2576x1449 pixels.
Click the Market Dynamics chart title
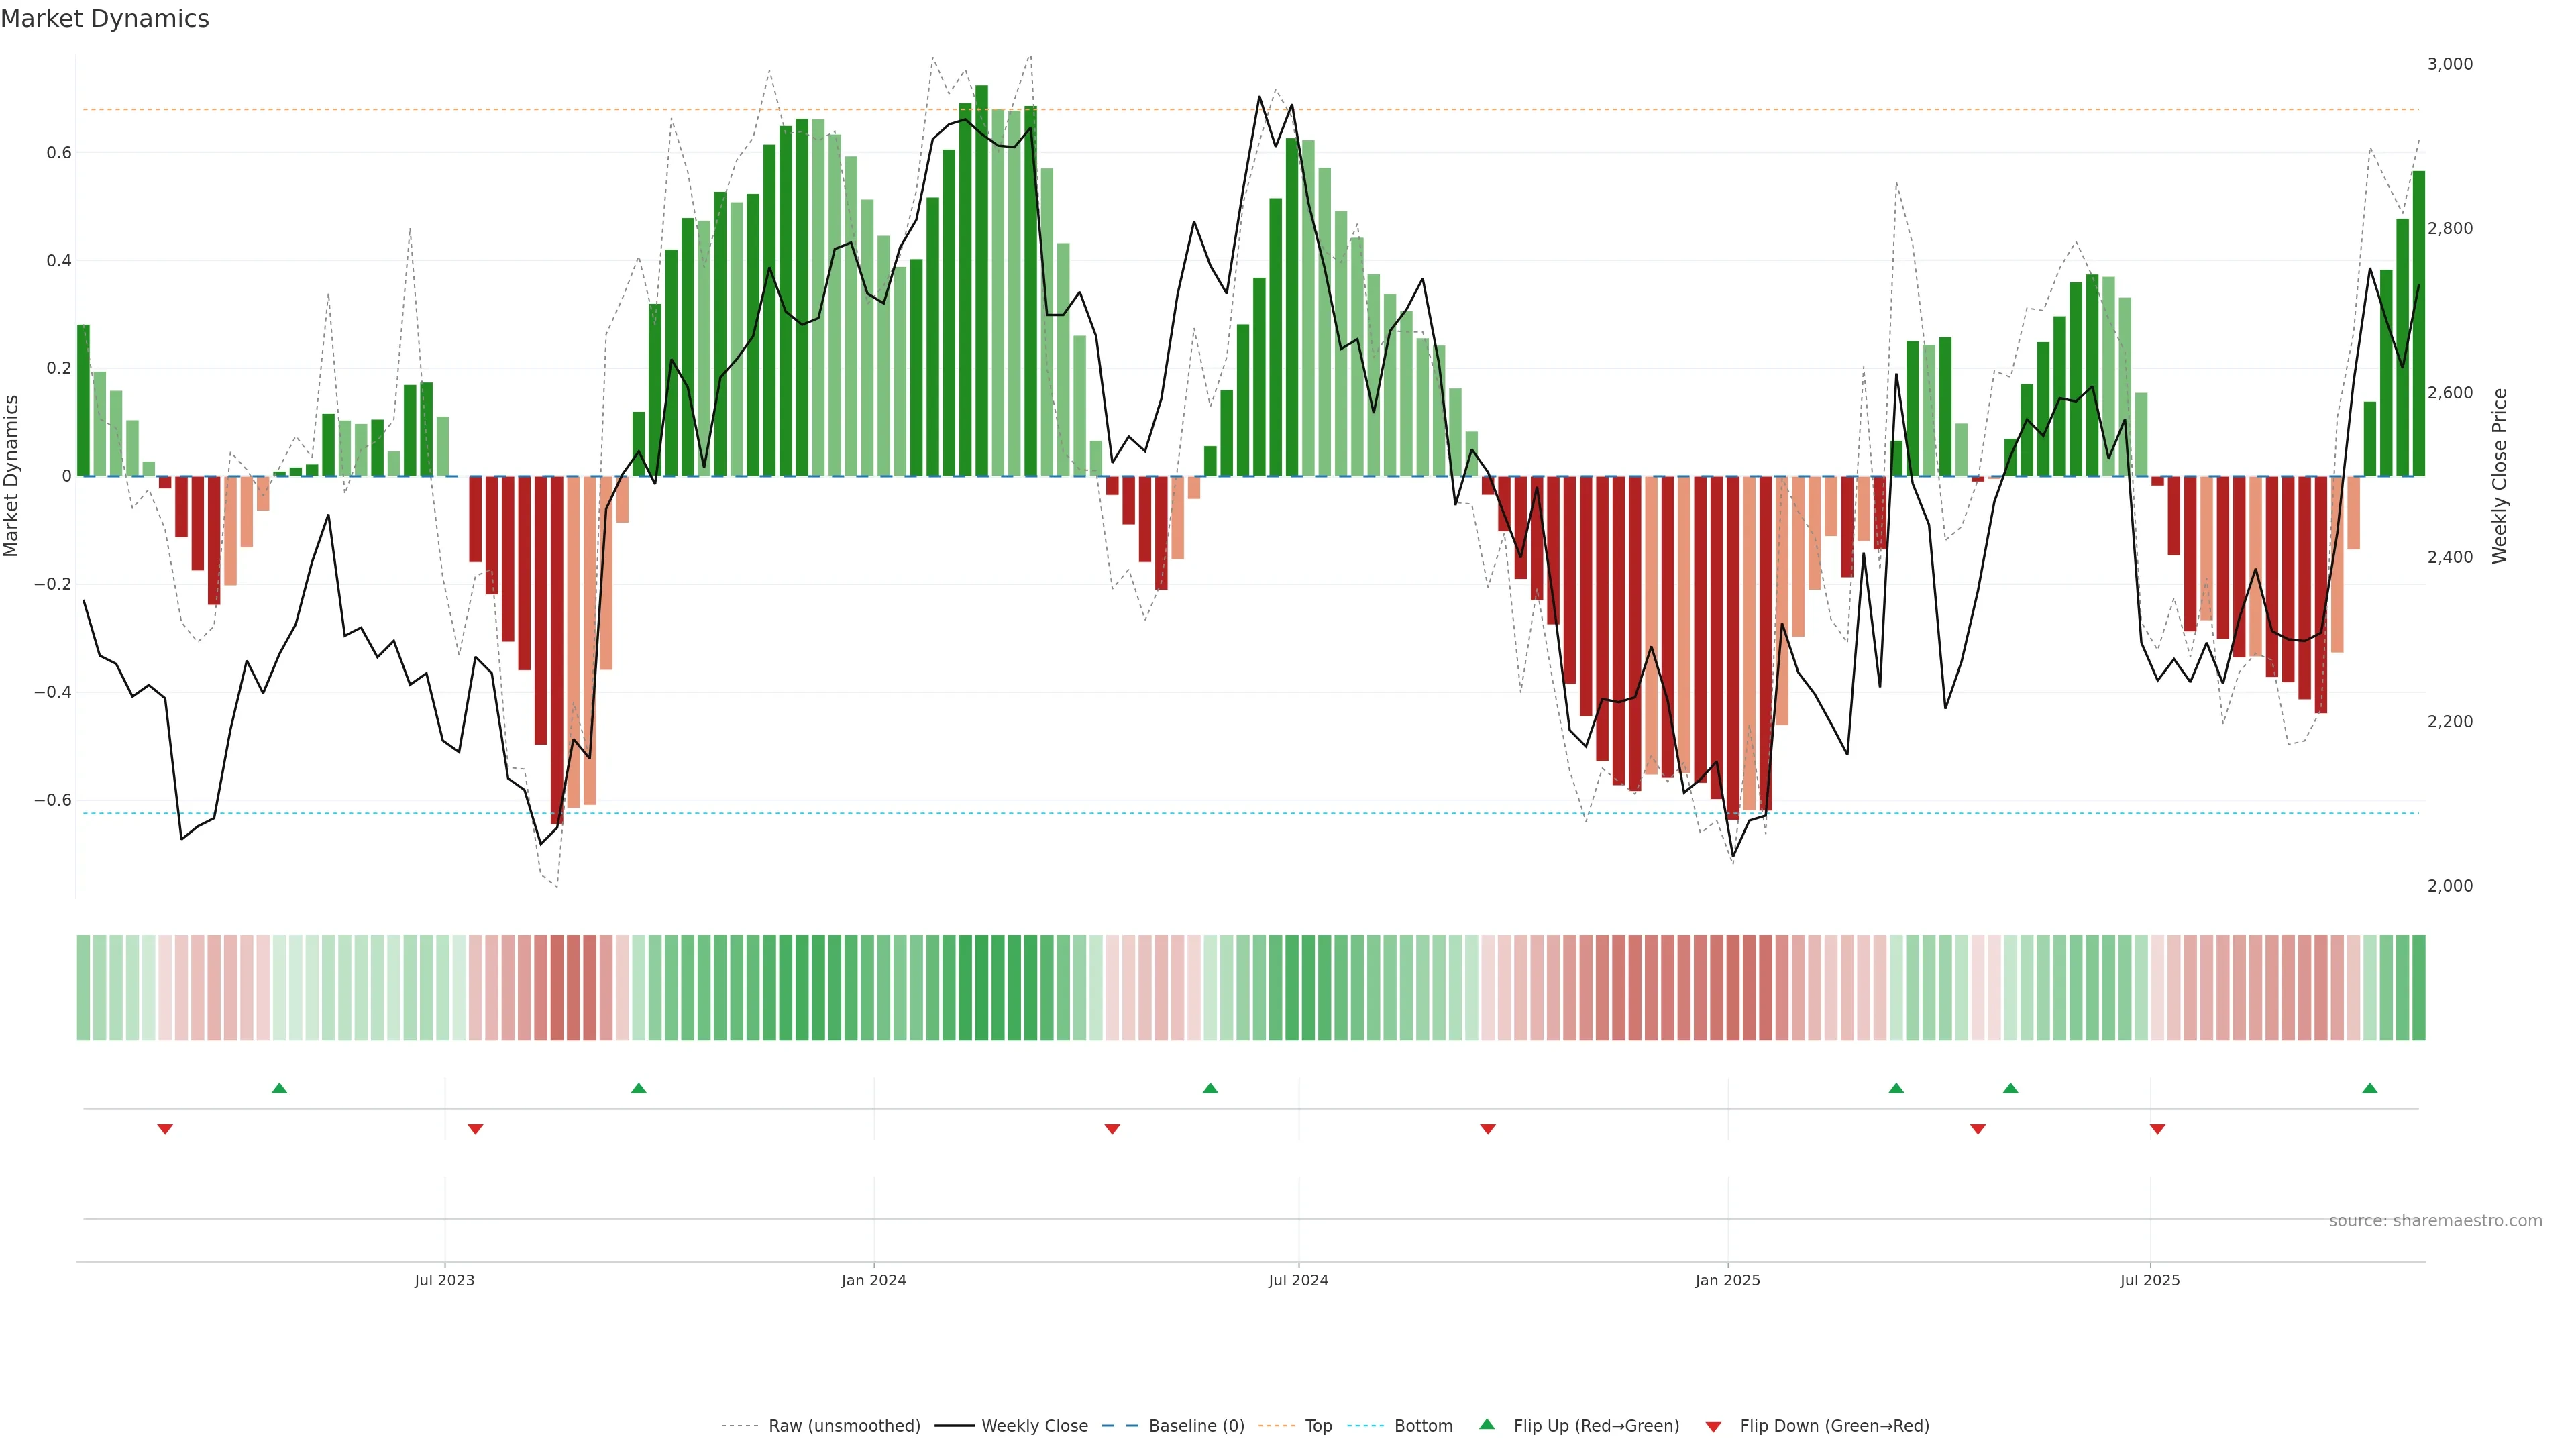[105, 19]
